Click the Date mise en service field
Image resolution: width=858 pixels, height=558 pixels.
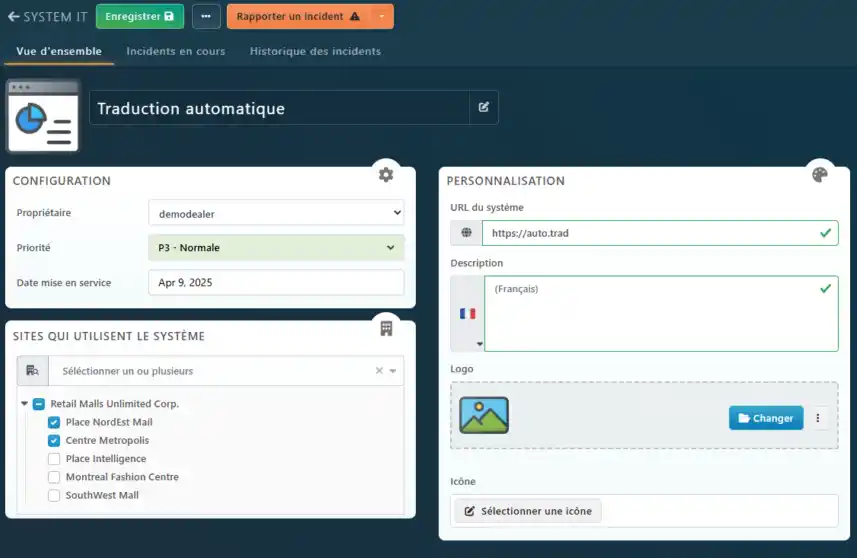point(276,283)
